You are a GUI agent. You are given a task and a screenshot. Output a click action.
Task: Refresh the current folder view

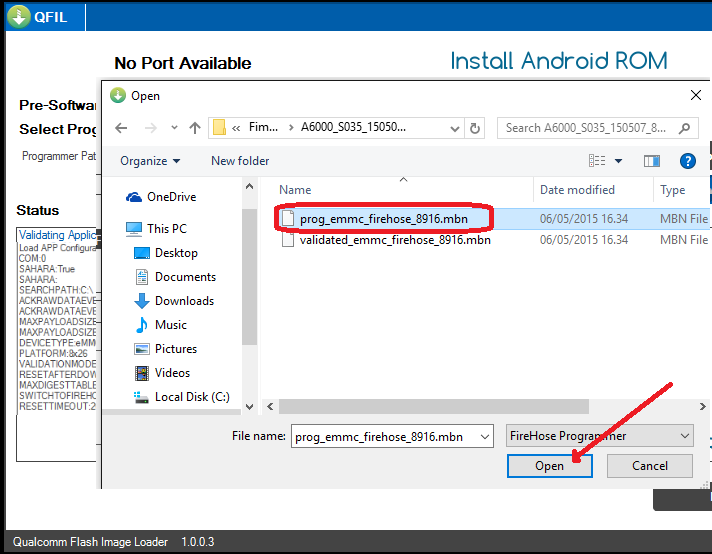475,129
